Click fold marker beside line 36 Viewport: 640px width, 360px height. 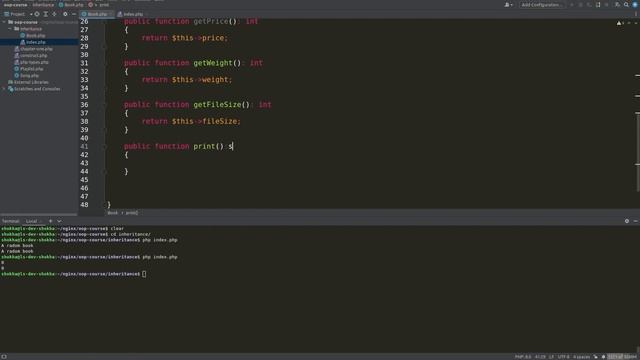click(x=105, y=105)
